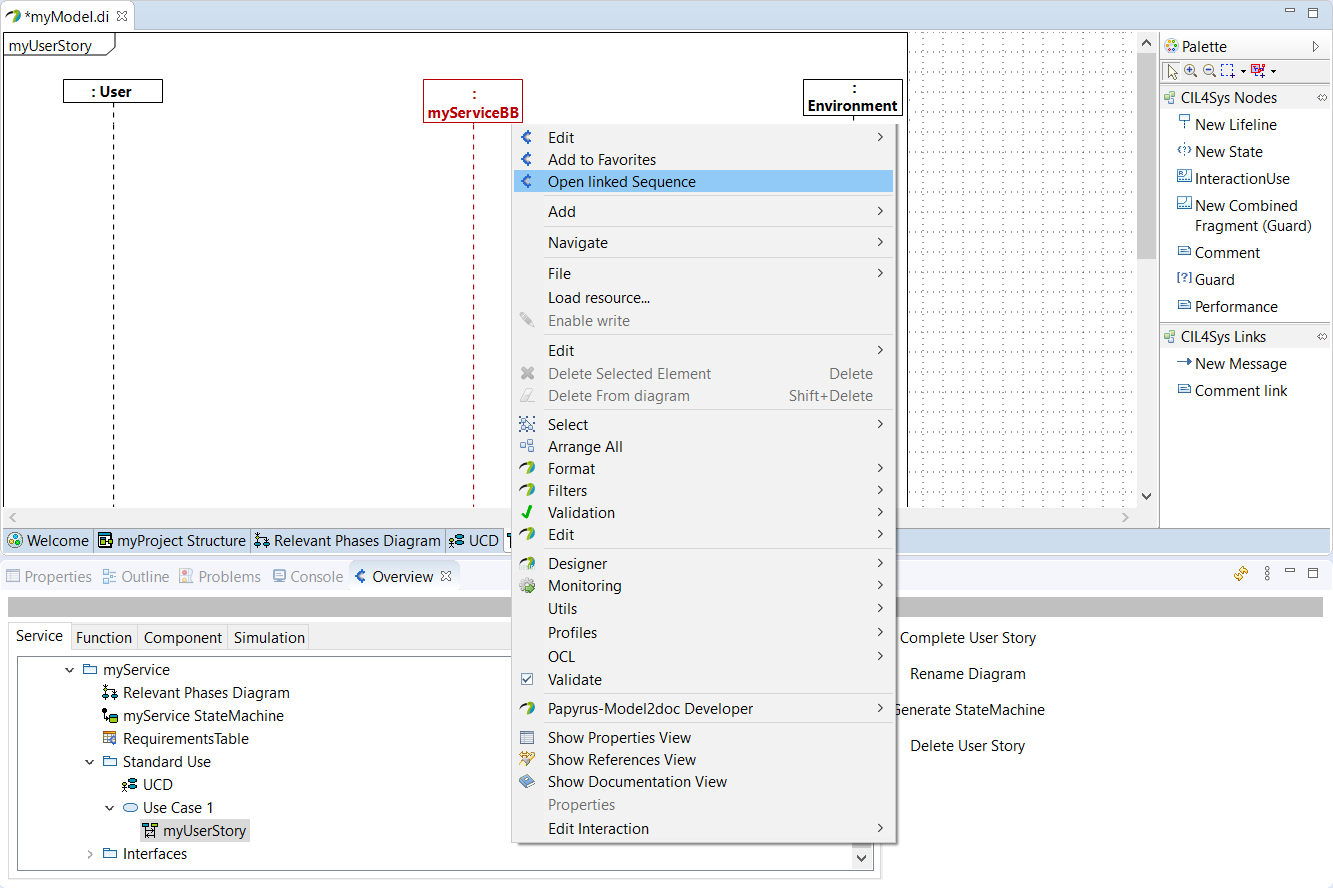1333x888 pixels.
Task: Click Generate StateMachine button
Action: (968, 710)
